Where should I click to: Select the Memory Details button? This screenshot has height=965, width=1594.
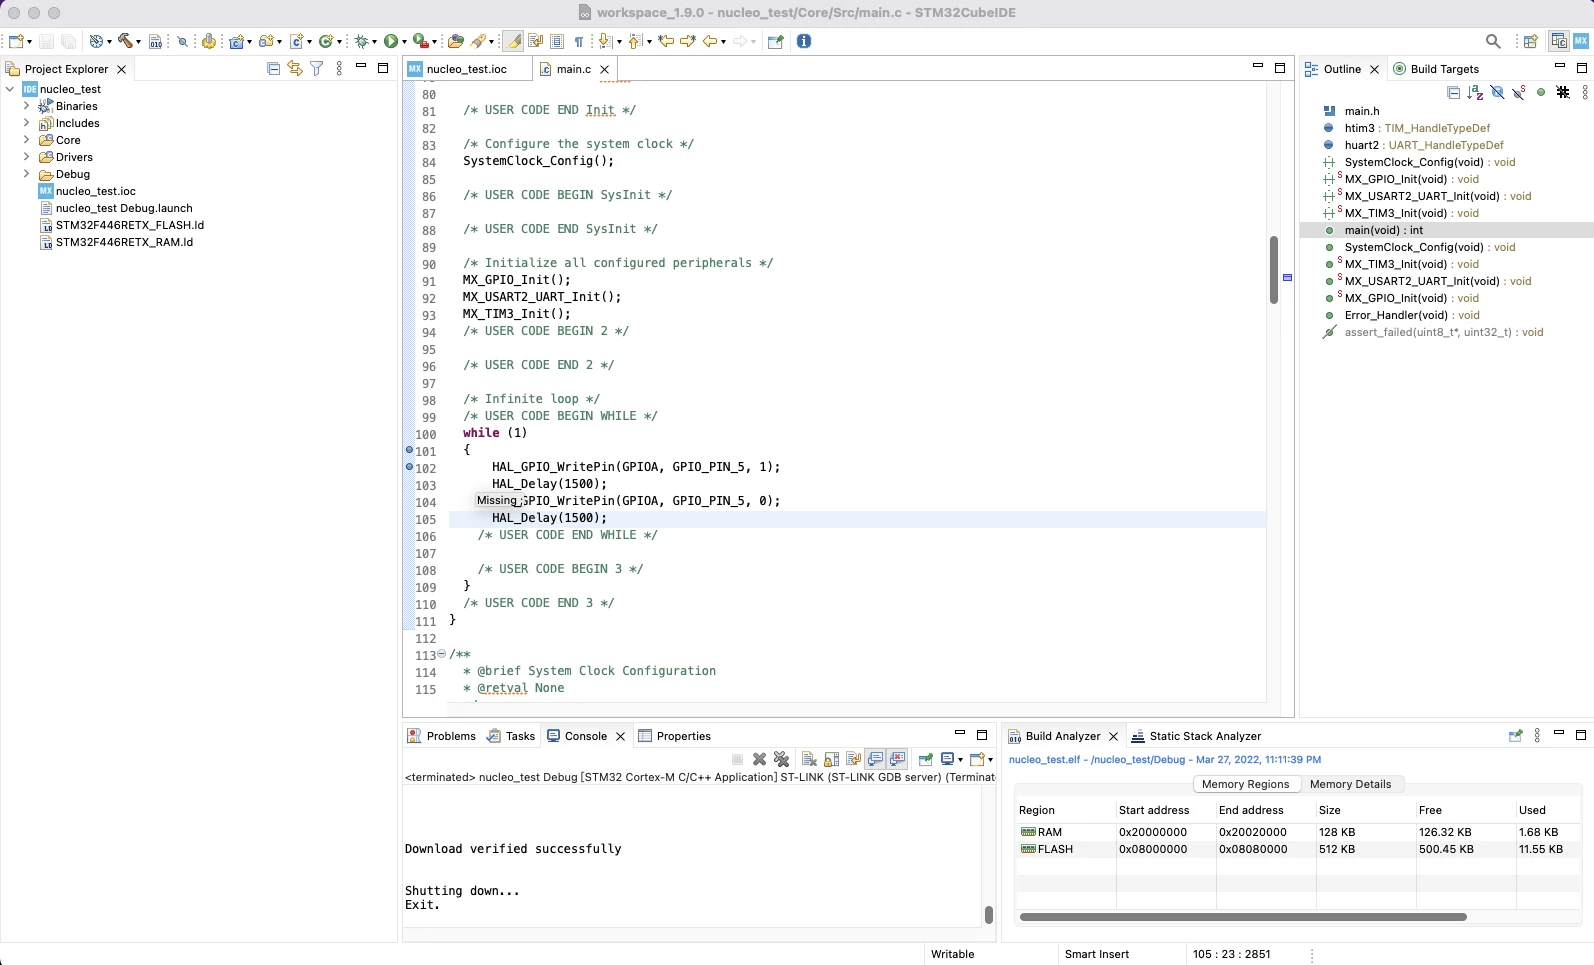[1350, 784]
